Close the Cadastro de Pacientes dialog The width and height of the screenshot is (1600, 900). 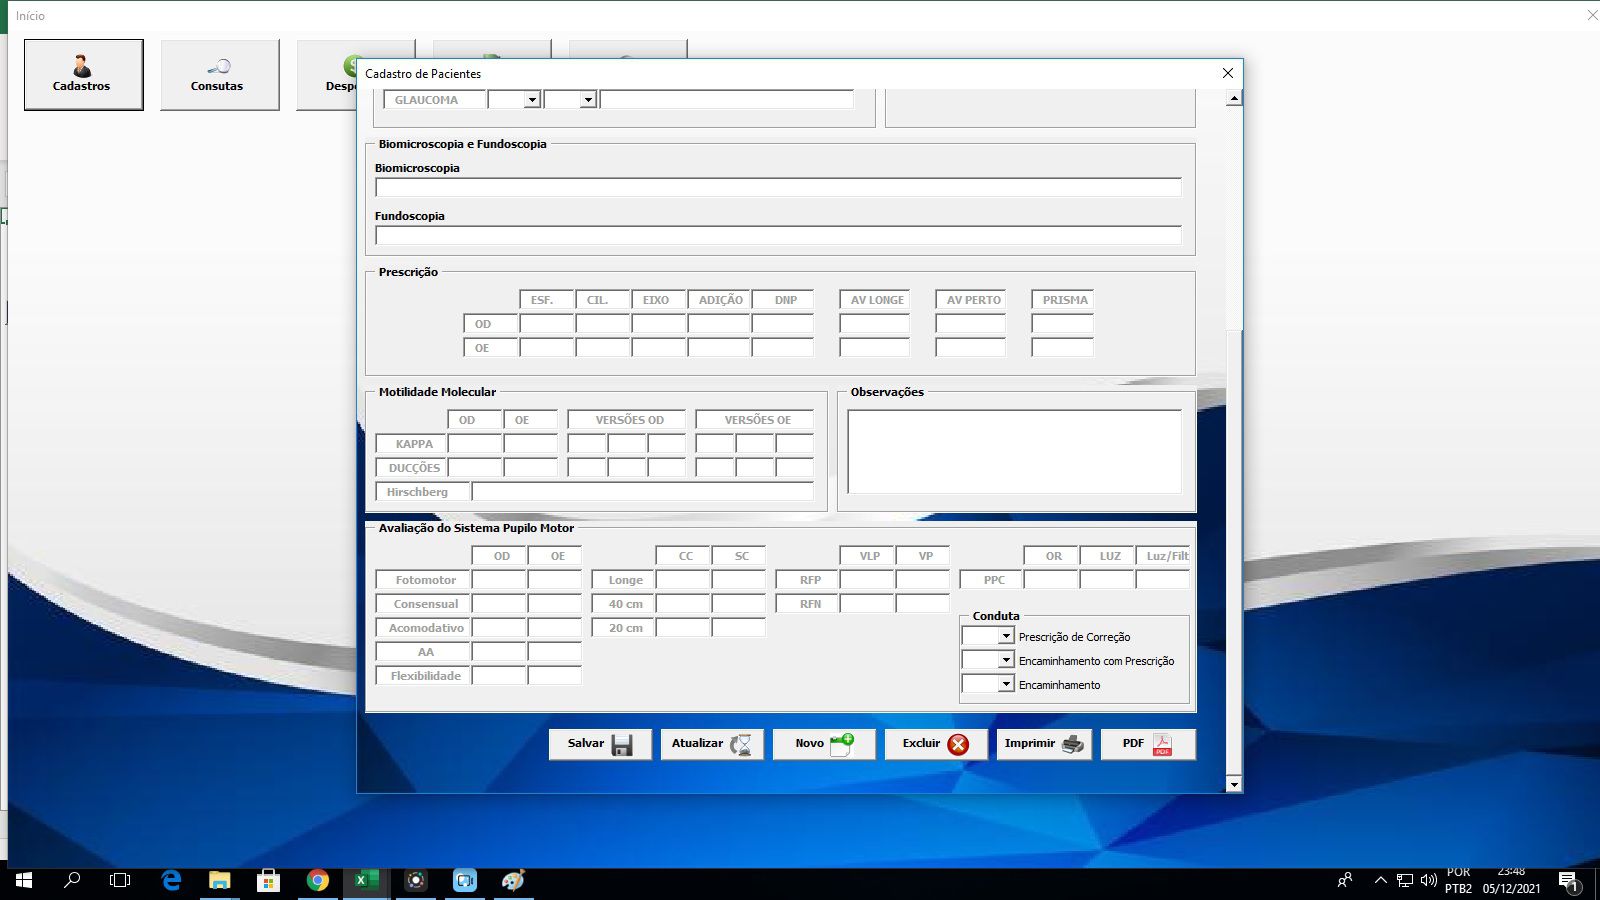[1228, 73]
